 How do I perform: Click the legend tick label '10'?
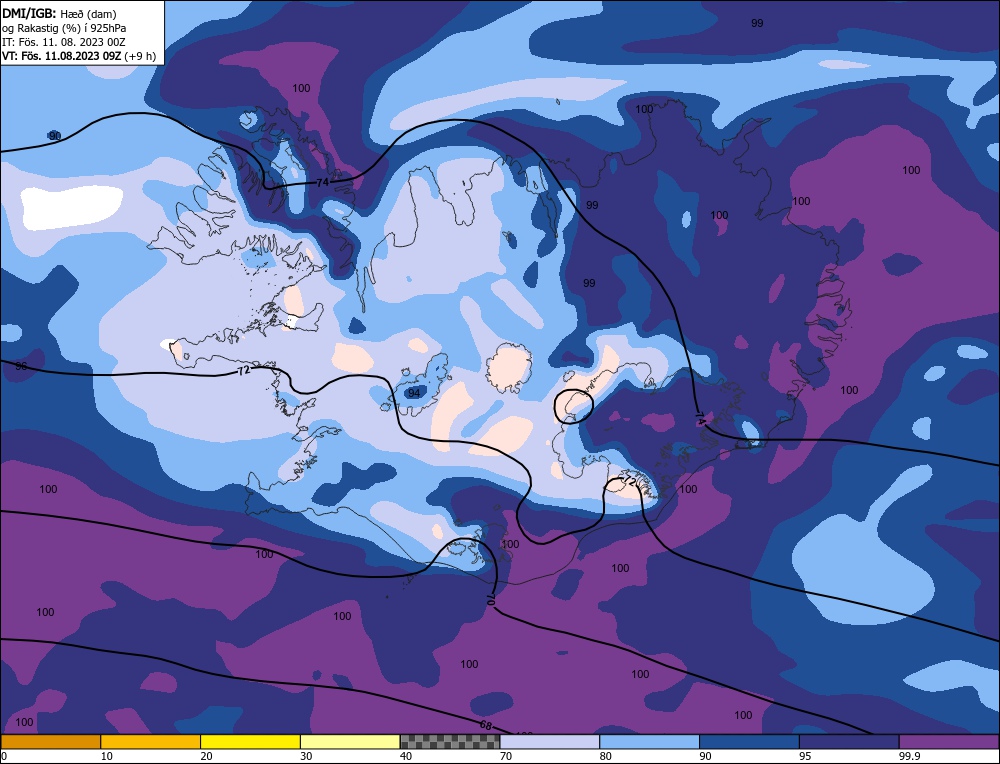(107, 756)
